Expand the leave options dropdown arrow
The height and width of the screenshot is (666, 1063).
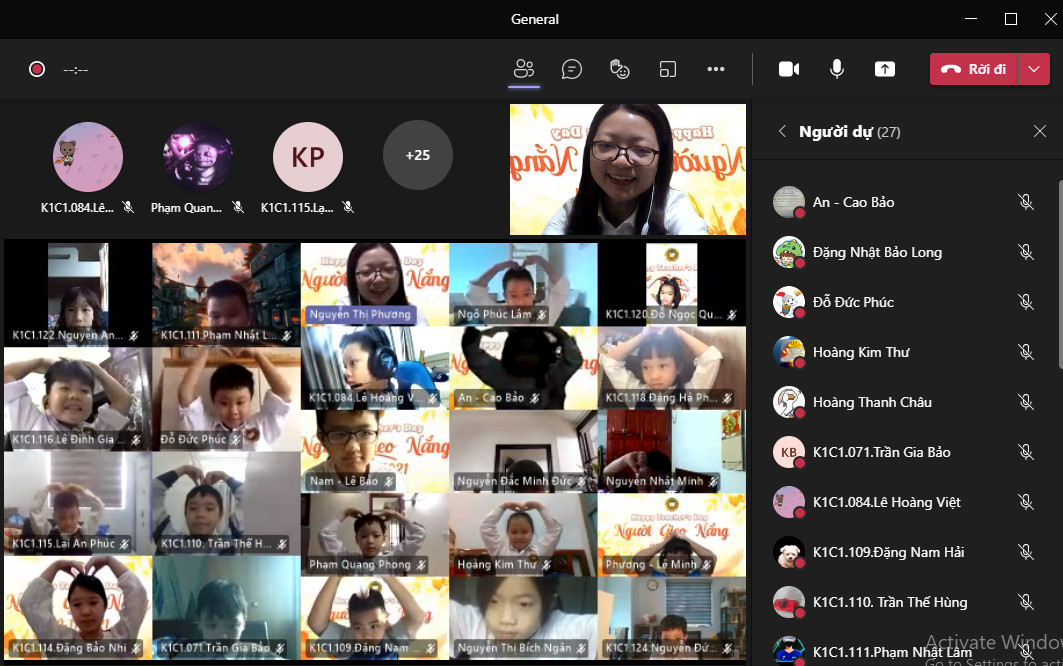tap(1035, 69)
